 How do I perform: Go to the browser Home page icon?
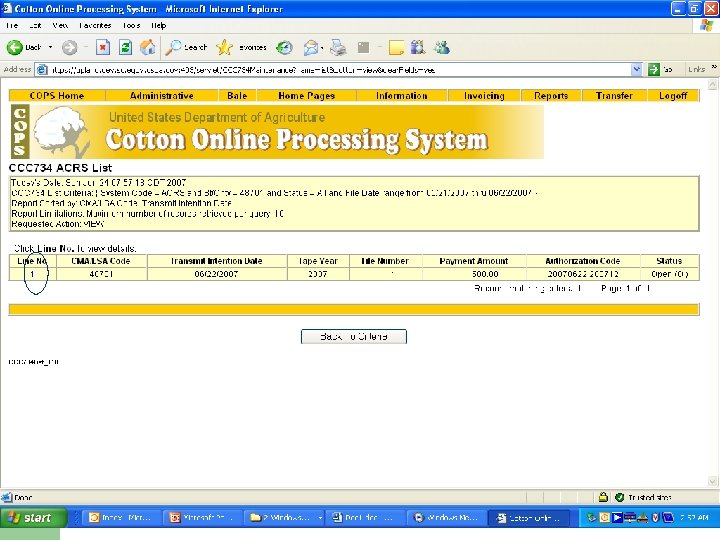148,47
